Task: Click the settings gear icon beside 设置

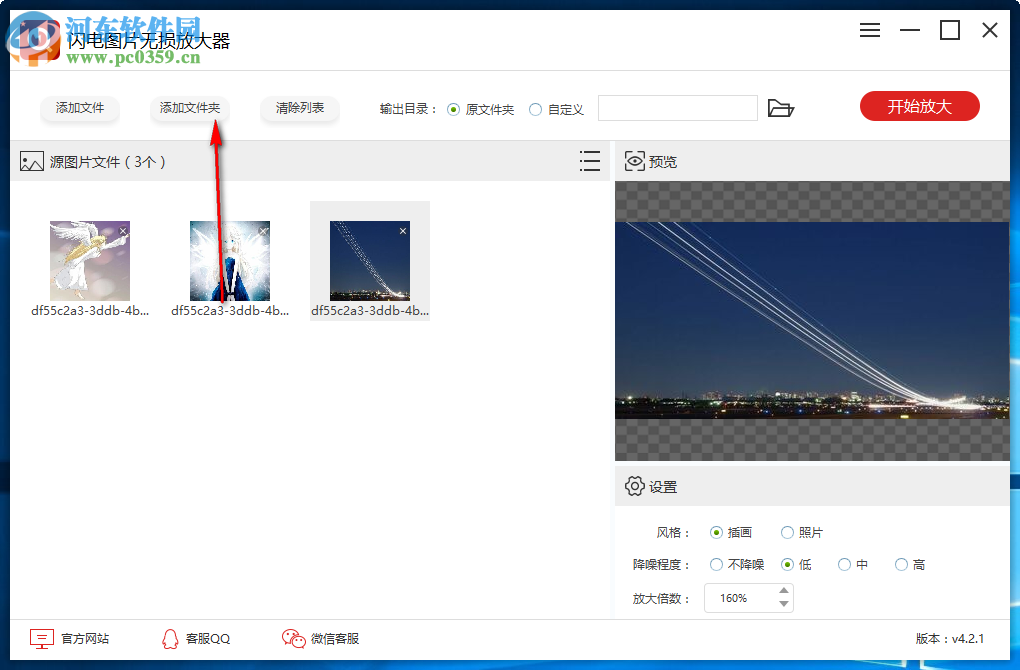Action: click(634, 486)
